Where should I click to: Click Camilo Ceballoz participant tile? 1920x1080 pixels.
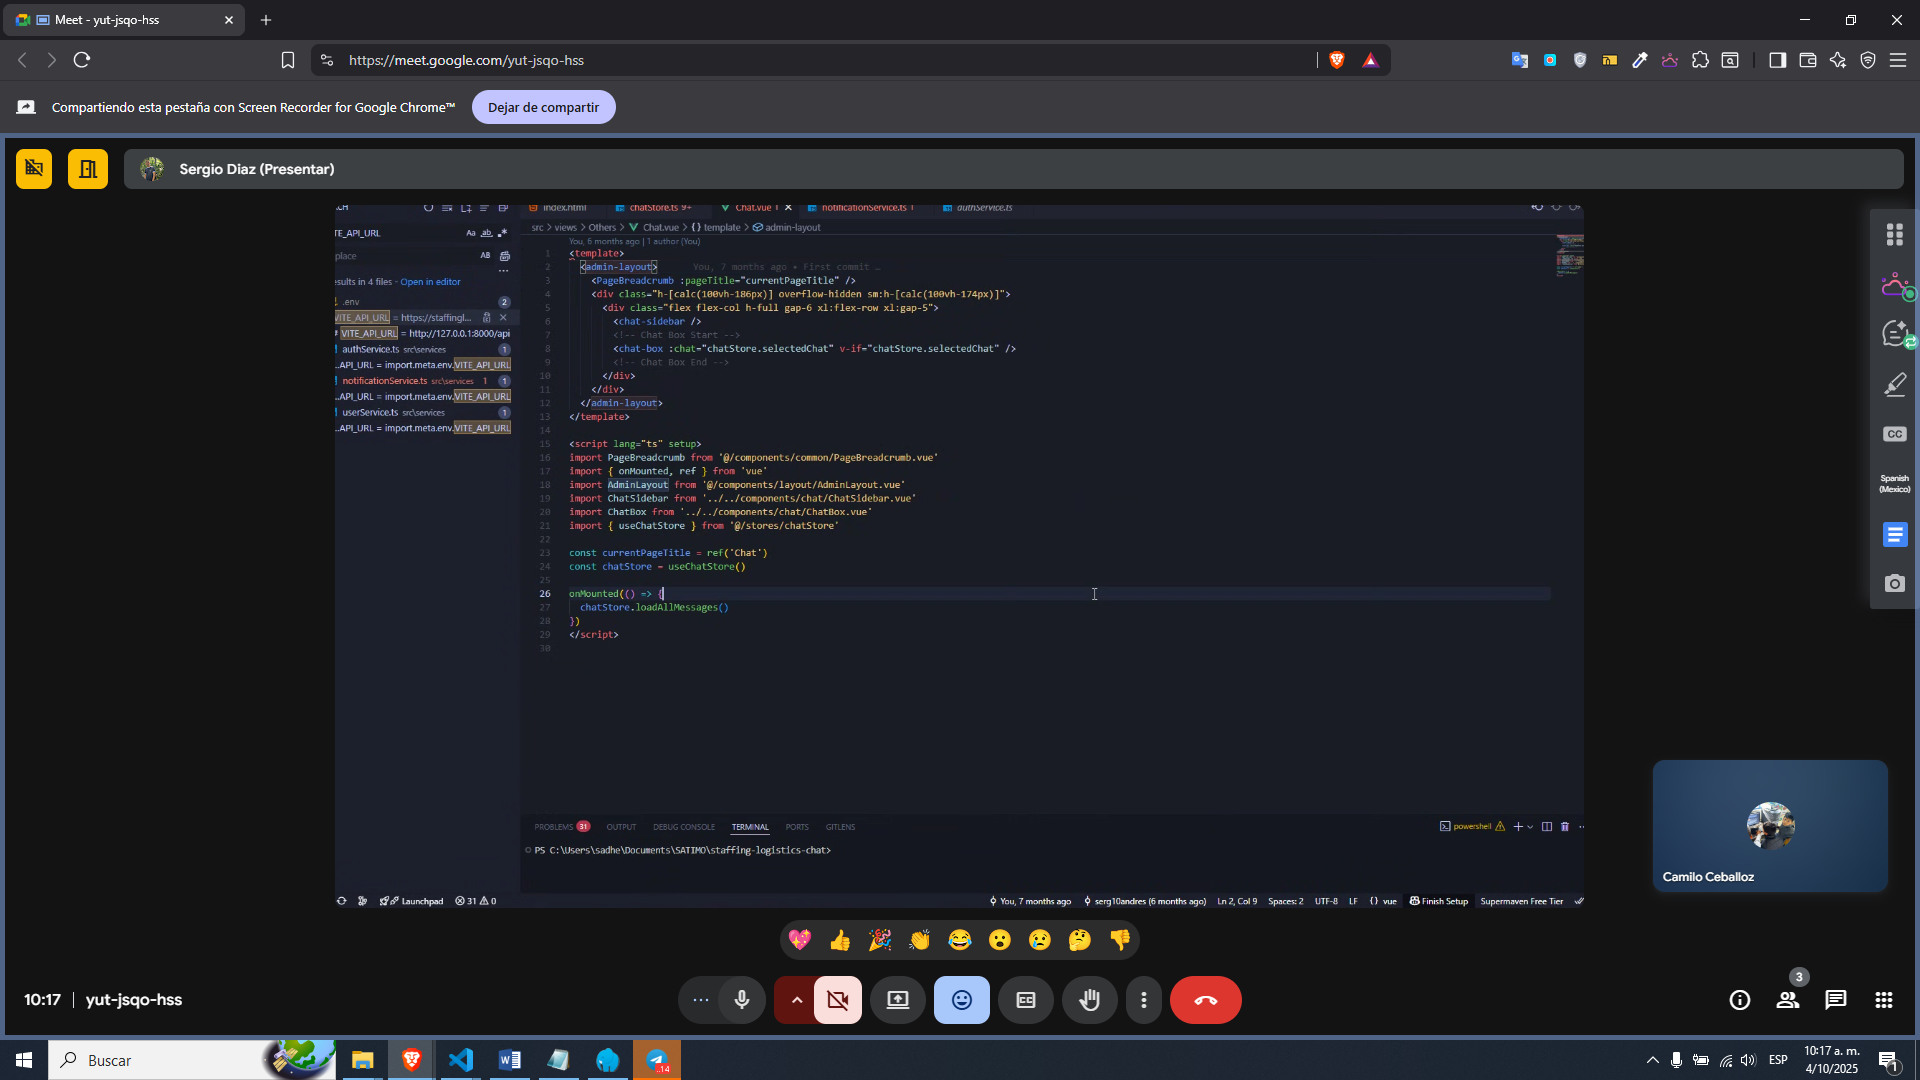pos(1769,826)
